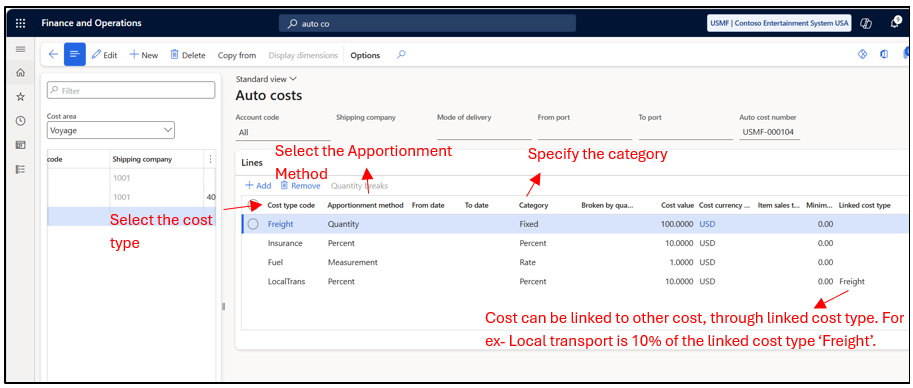Image resolution: width=913 pixels, height=388 pixels.
Task: Expand the Standard view selector
Action: point(266,79)
